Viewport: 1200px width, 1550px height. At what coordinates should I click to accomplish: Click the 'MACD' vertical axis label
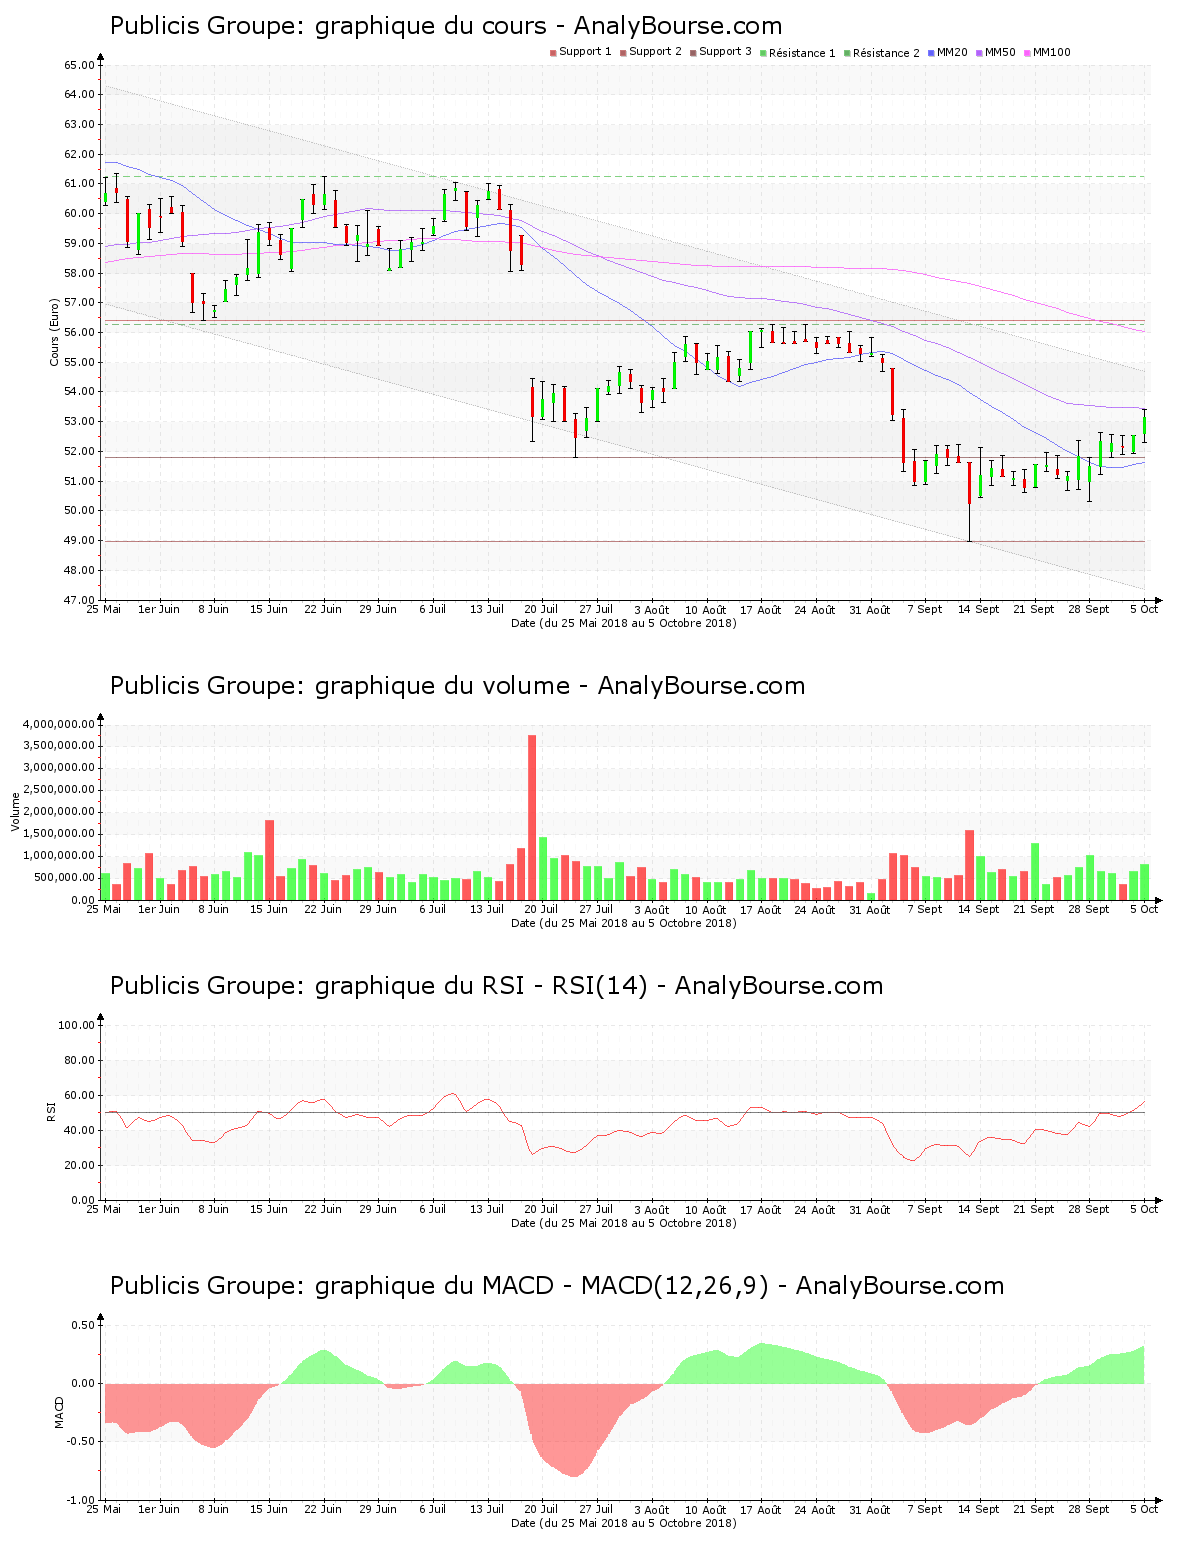tap(59, 1411)
